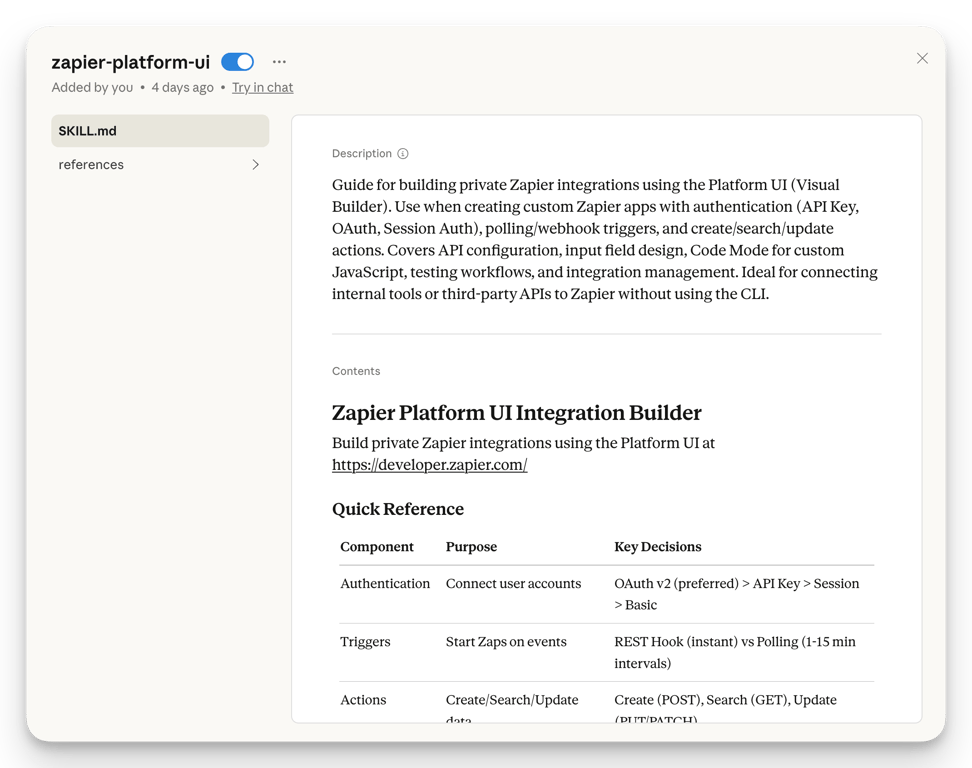This screenshot has width=972, height=768.
Task: Click the Added by you label
Action: 92,87
